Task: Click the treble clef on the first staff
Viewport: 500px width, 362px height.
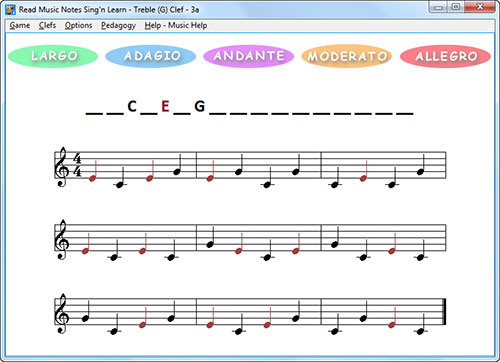Action: coord(62,167)
